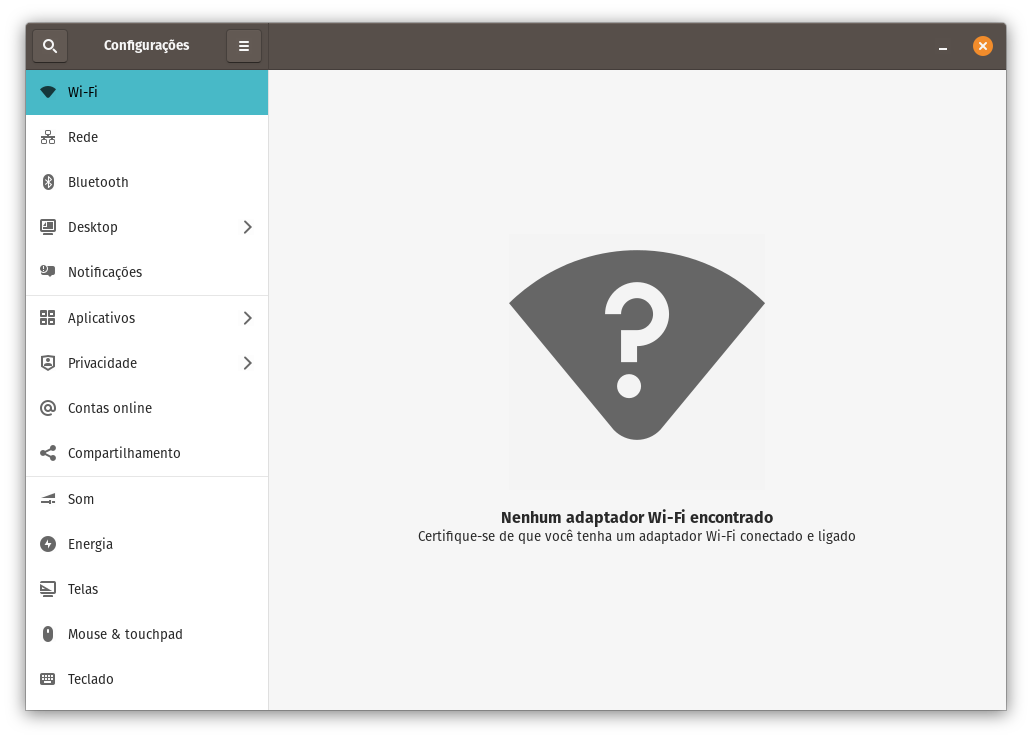
Task: Click the Configurações window title
Action: 147,45
